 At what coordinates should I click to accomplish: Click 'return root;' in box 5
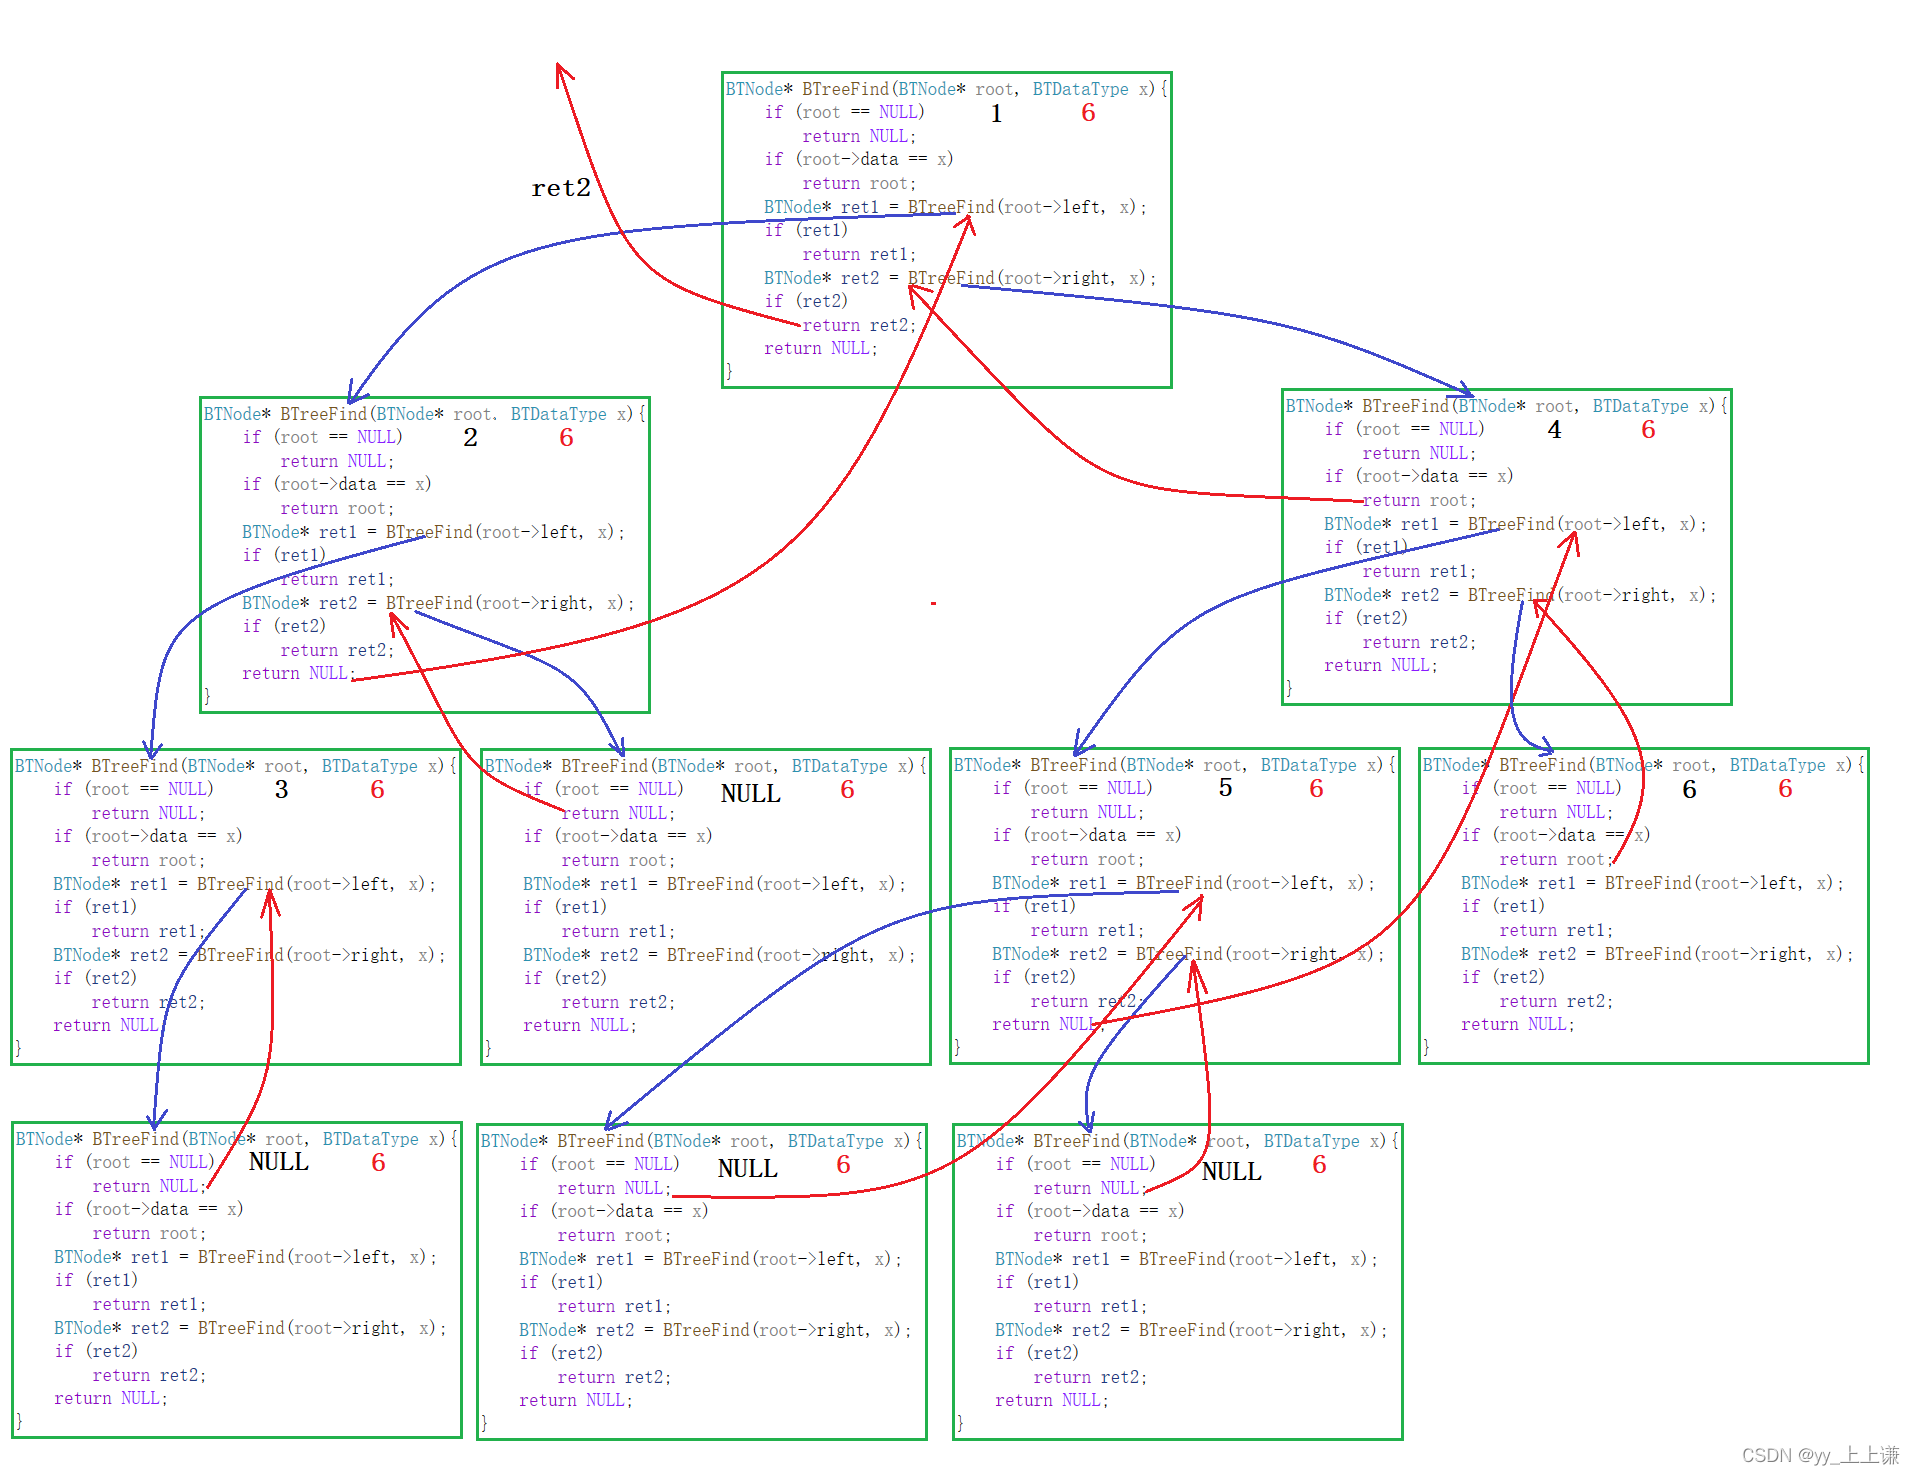[x=1087, y=859]
